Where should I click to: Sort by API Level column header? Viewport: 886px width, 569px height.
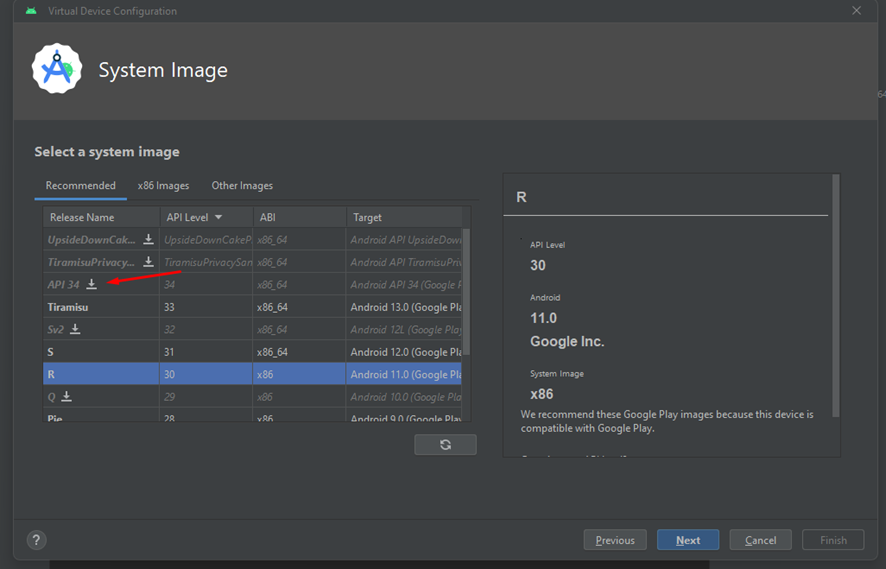pyautogui.click(x=195, y=217)
